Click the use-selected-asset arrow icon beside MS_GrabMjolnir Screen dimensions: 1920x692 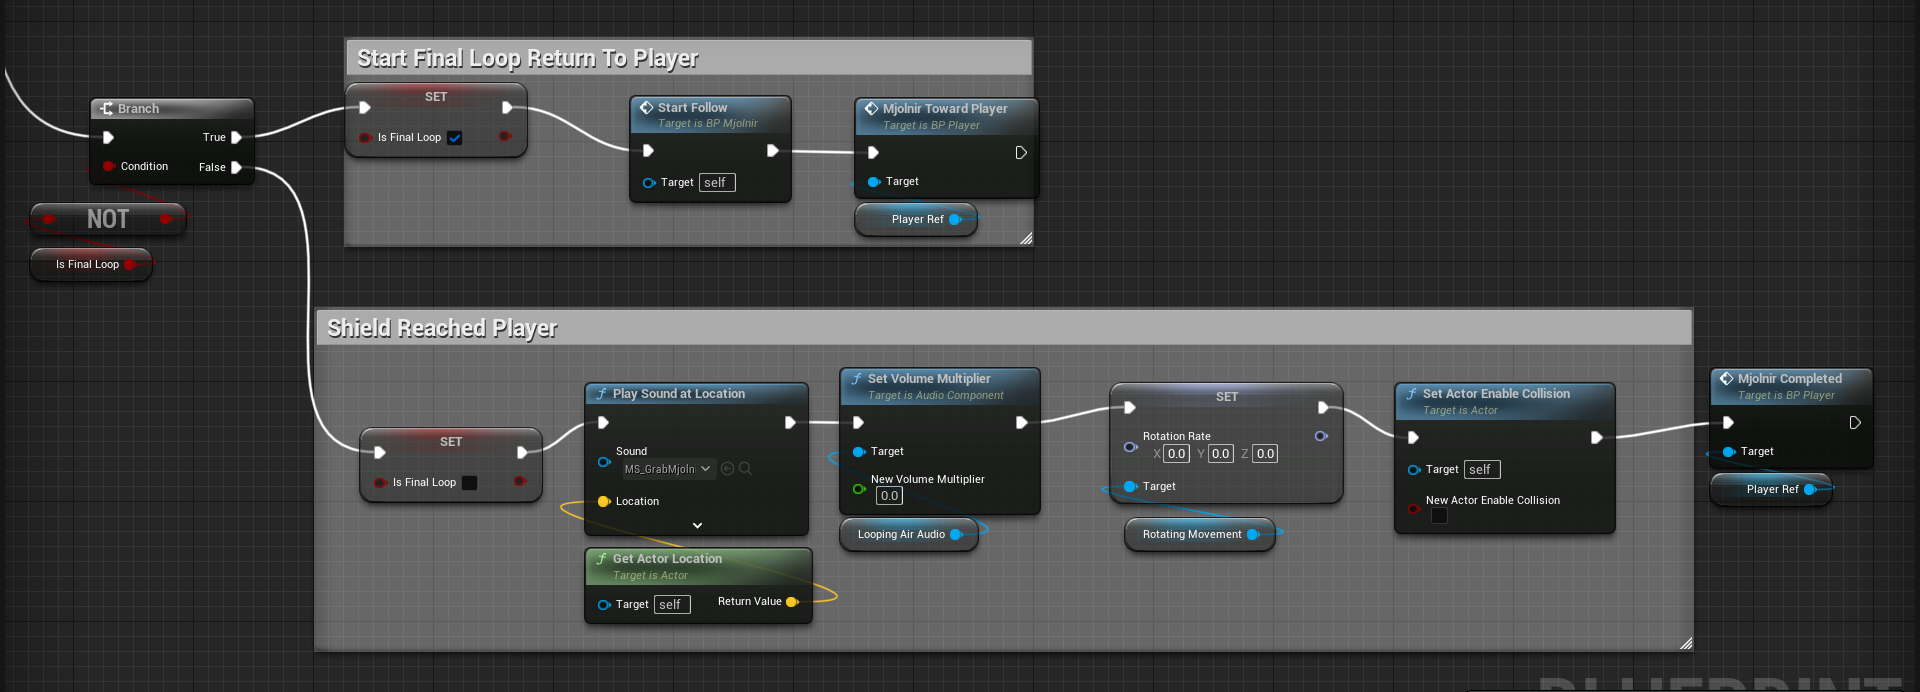tap(728, 468)
